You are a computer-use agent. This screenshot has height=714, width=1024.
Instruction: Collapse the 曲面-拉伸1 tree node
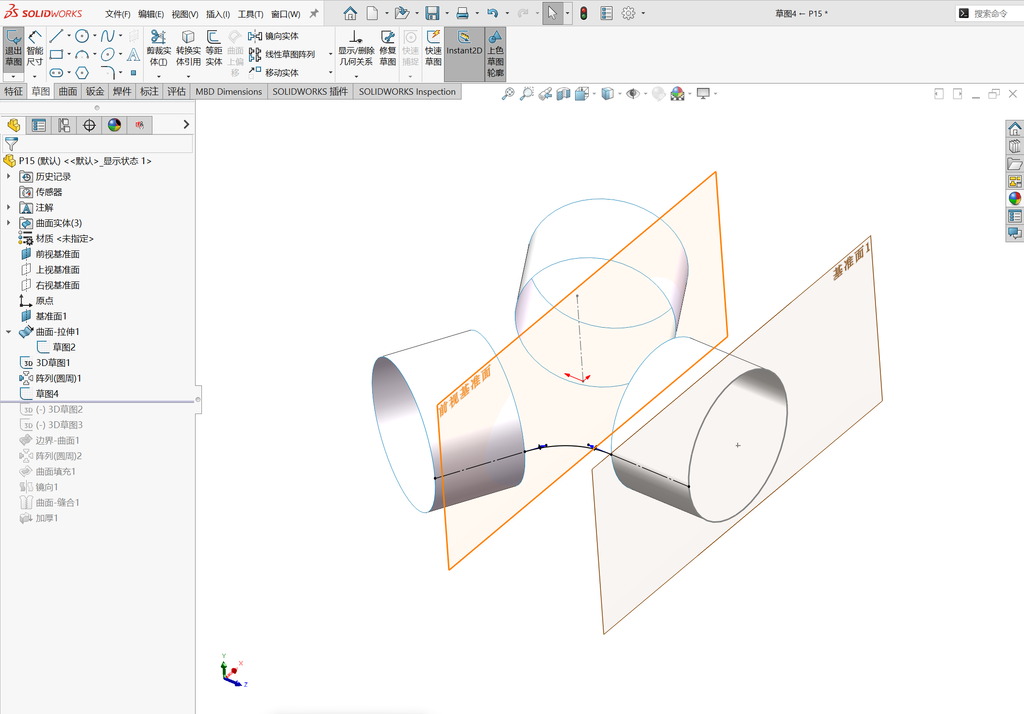tap(8, 332)
